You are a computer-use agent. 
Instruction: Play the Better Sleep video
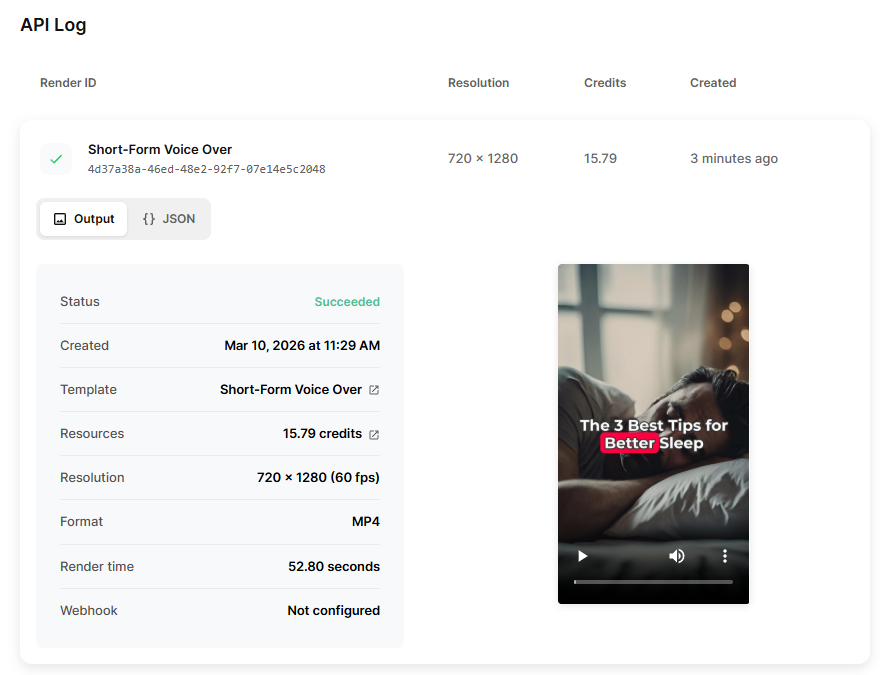click(x=583, y=556)
